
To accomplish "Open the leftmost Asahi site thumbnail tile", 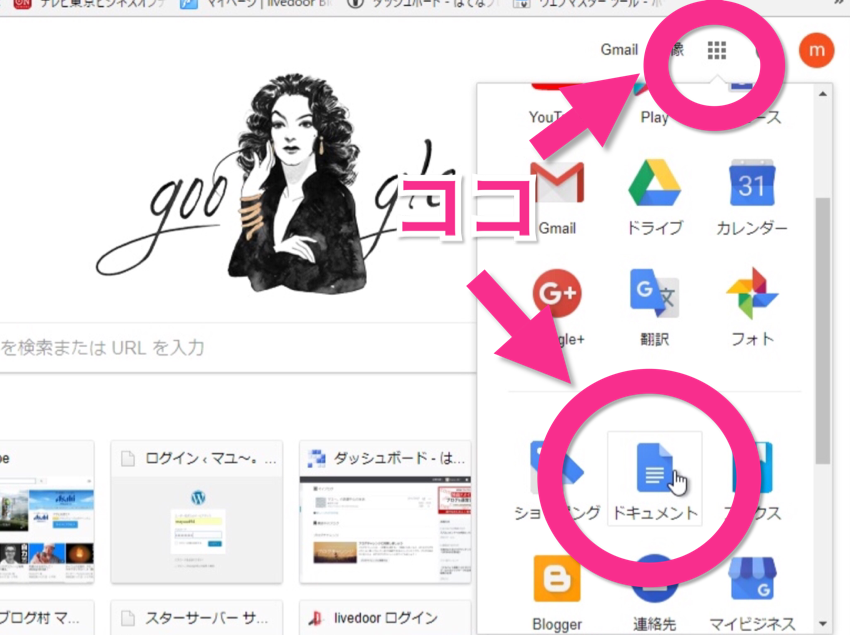I will 47,512.
